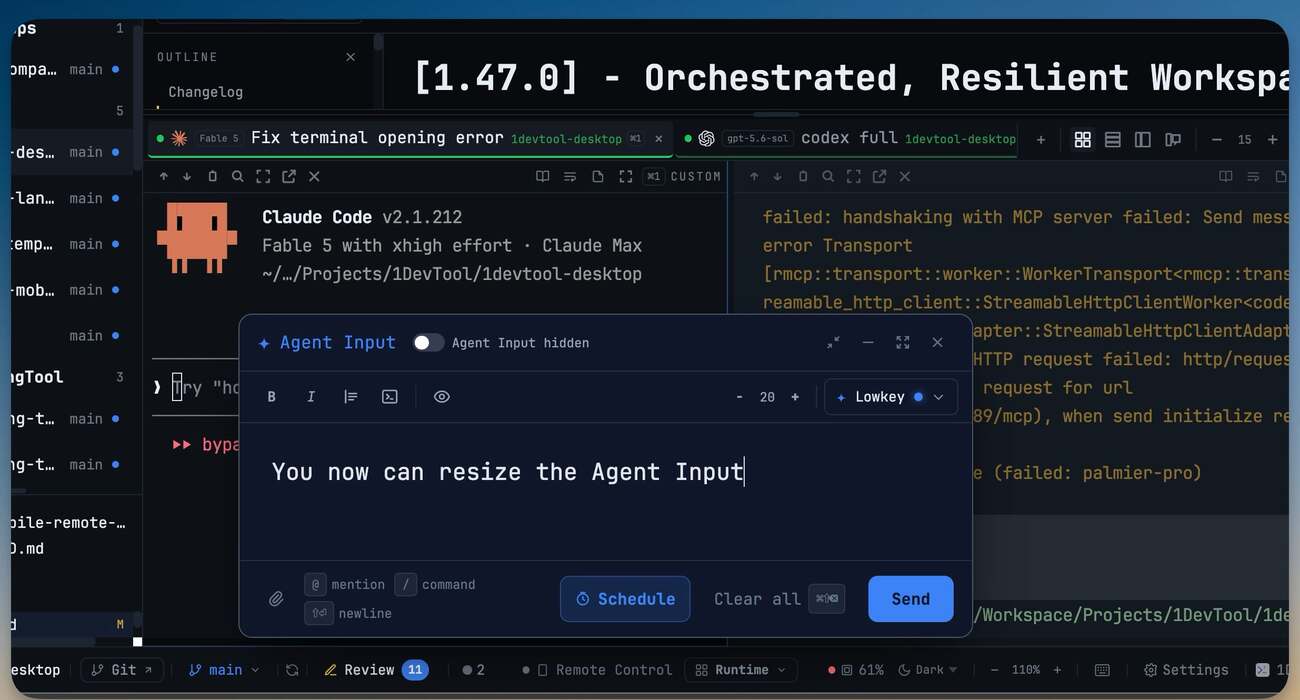This screenshot has height=700, width=1300.
Task: Select the fourth layout icon after columns
Action: tap(1173, 140)
